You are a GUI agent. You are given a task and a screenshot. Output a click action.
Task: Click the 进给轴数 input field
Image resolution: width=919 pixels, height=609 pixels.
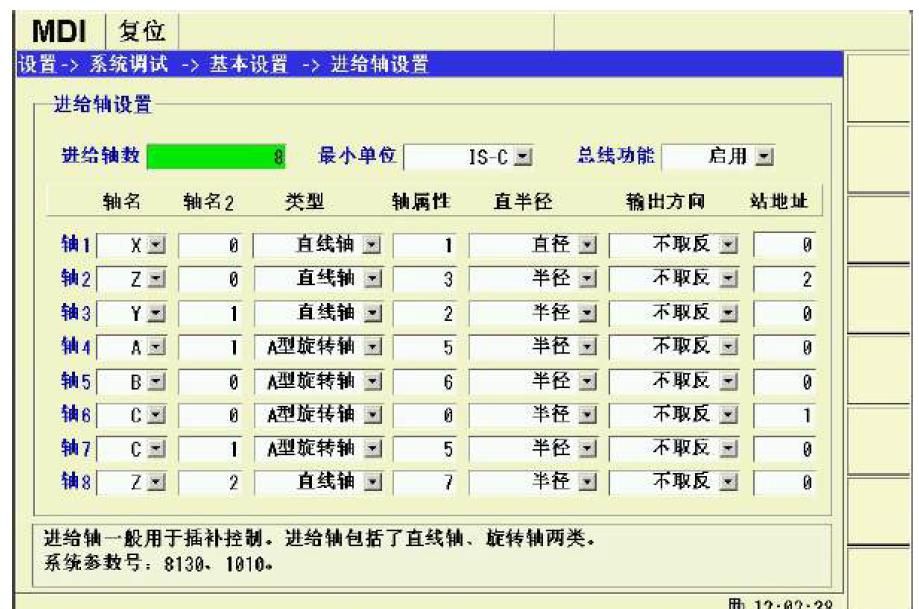[216, 156]
